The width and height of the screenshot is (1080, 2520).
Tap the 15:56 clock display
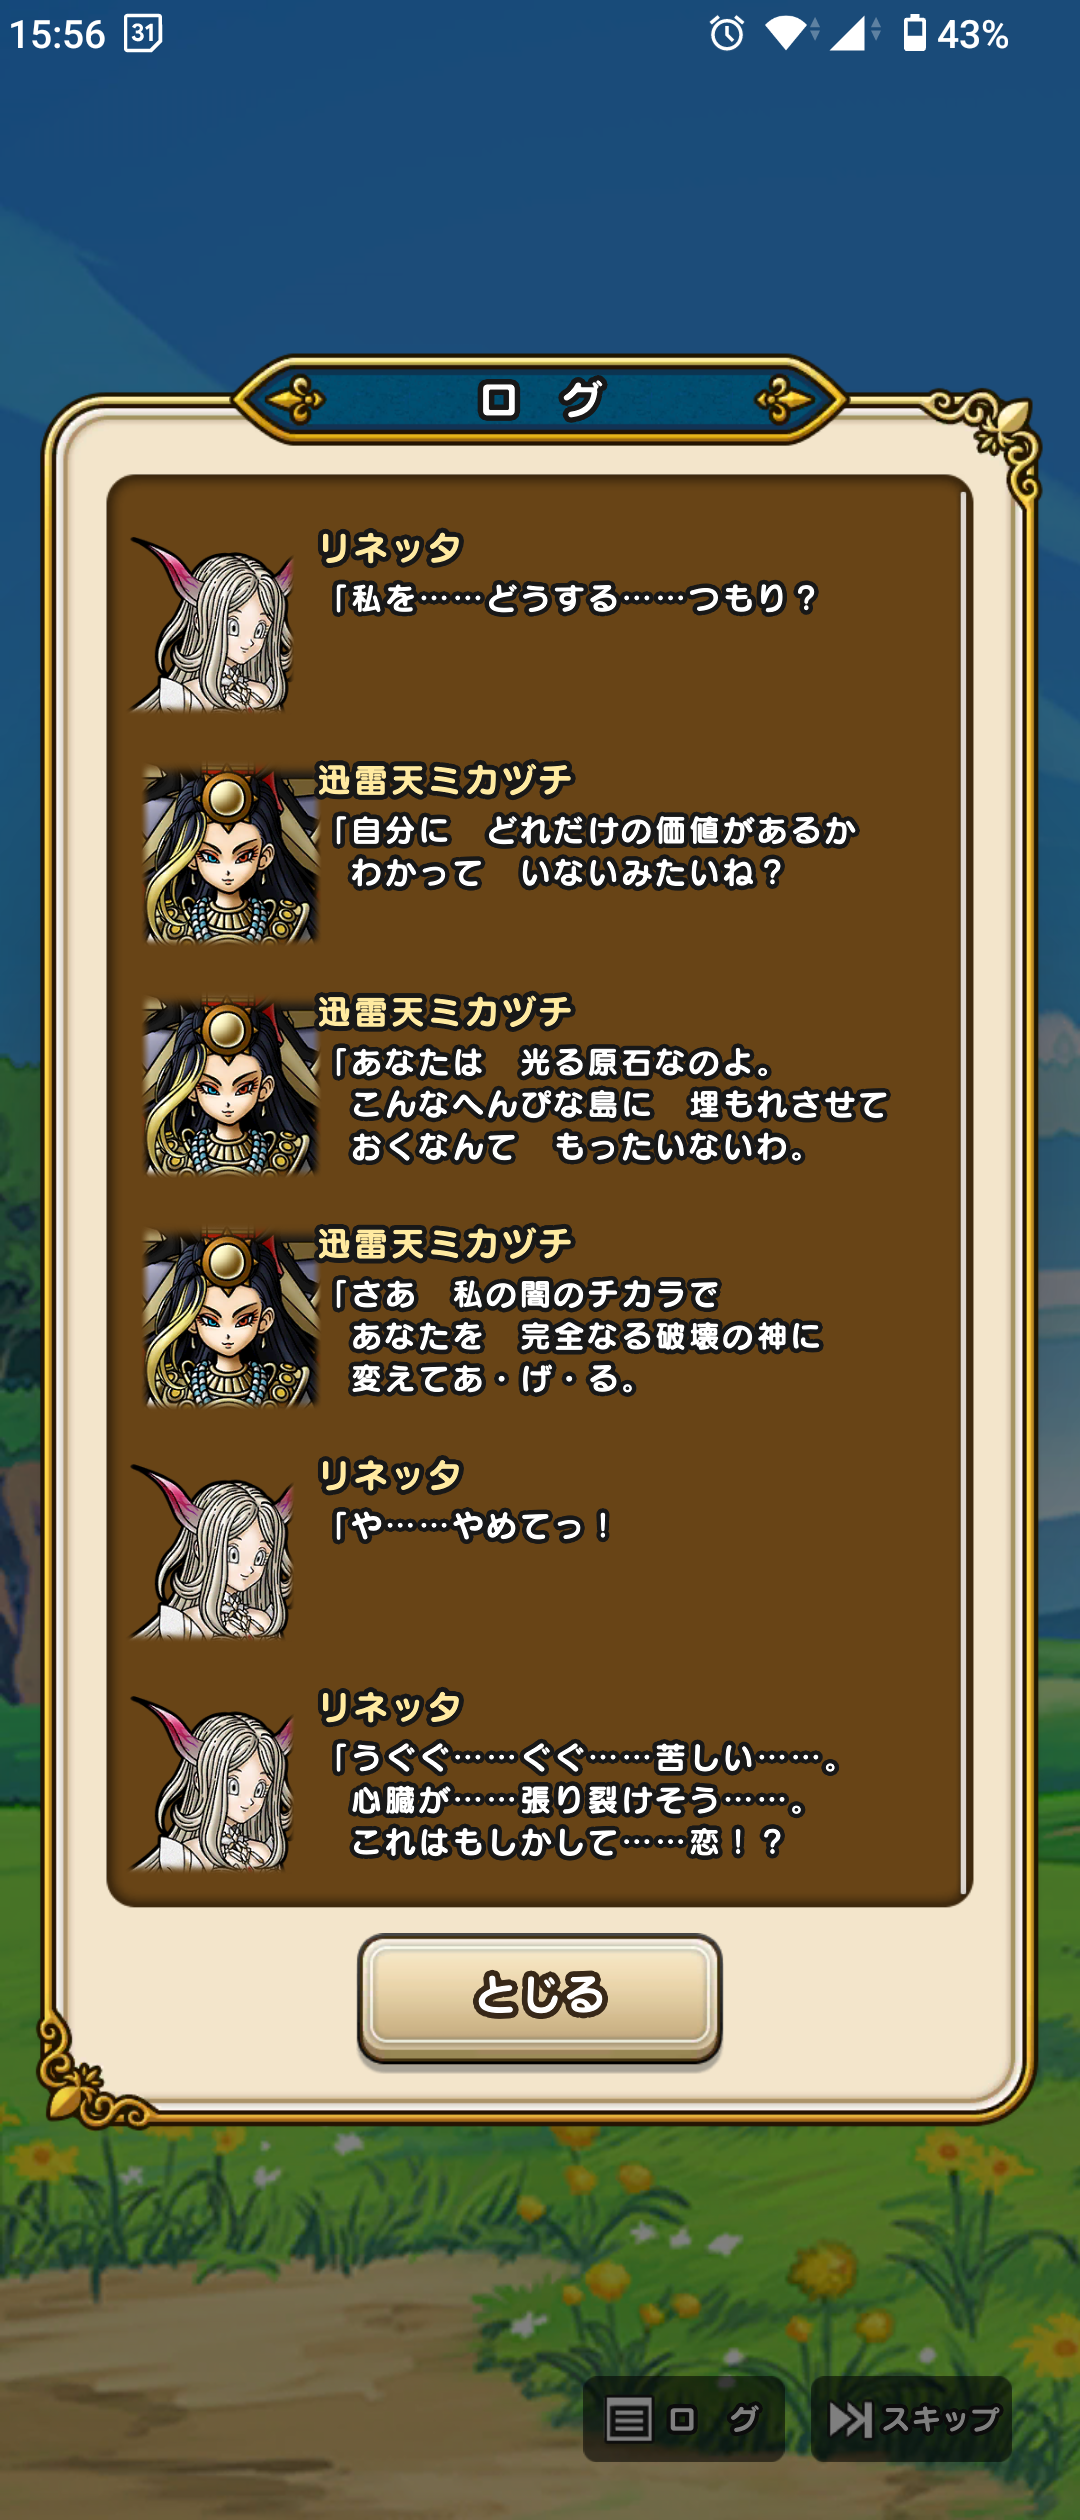click(x=57, y=34)
